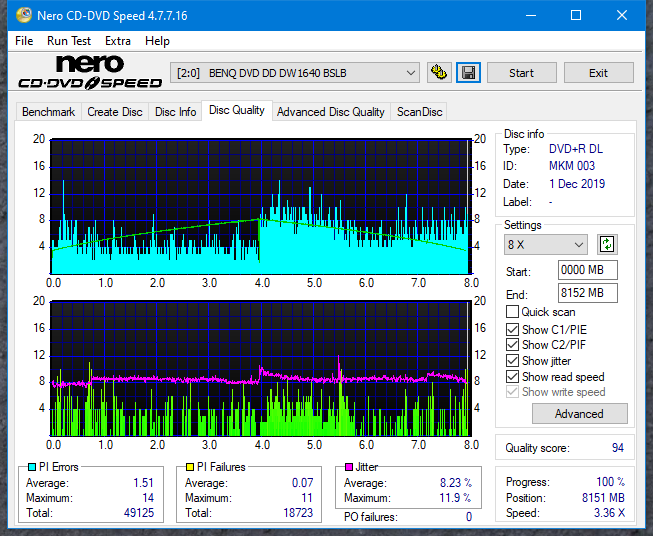Click the save floppy disk icon

coord(468,73)
